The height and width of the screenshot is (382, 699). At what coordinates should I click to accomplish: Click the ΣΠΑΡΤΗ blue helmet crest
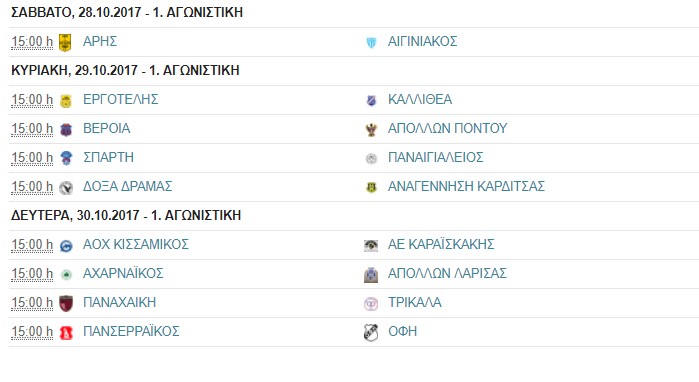tap(66, 158)
